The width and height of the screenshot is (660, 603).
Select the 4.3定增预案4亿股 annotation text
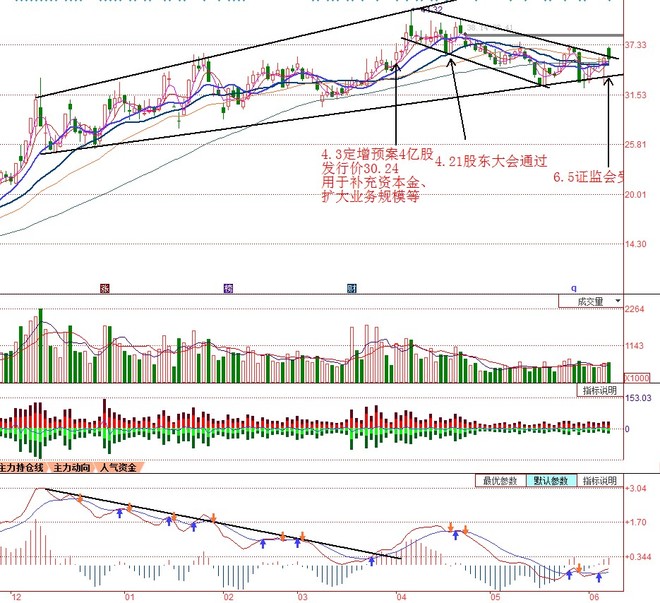point(378,154)
